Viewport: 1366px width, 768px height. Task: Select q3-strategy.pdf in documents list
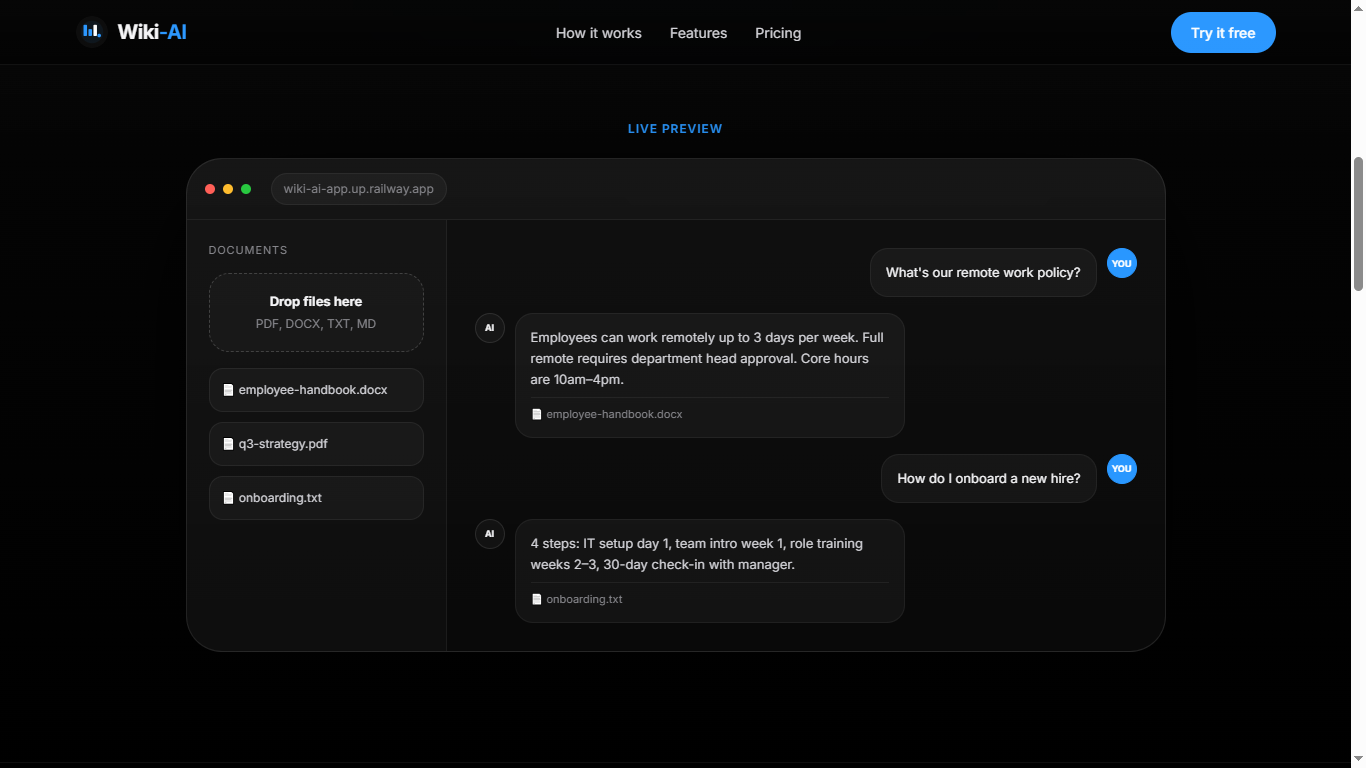click(316, 444)
